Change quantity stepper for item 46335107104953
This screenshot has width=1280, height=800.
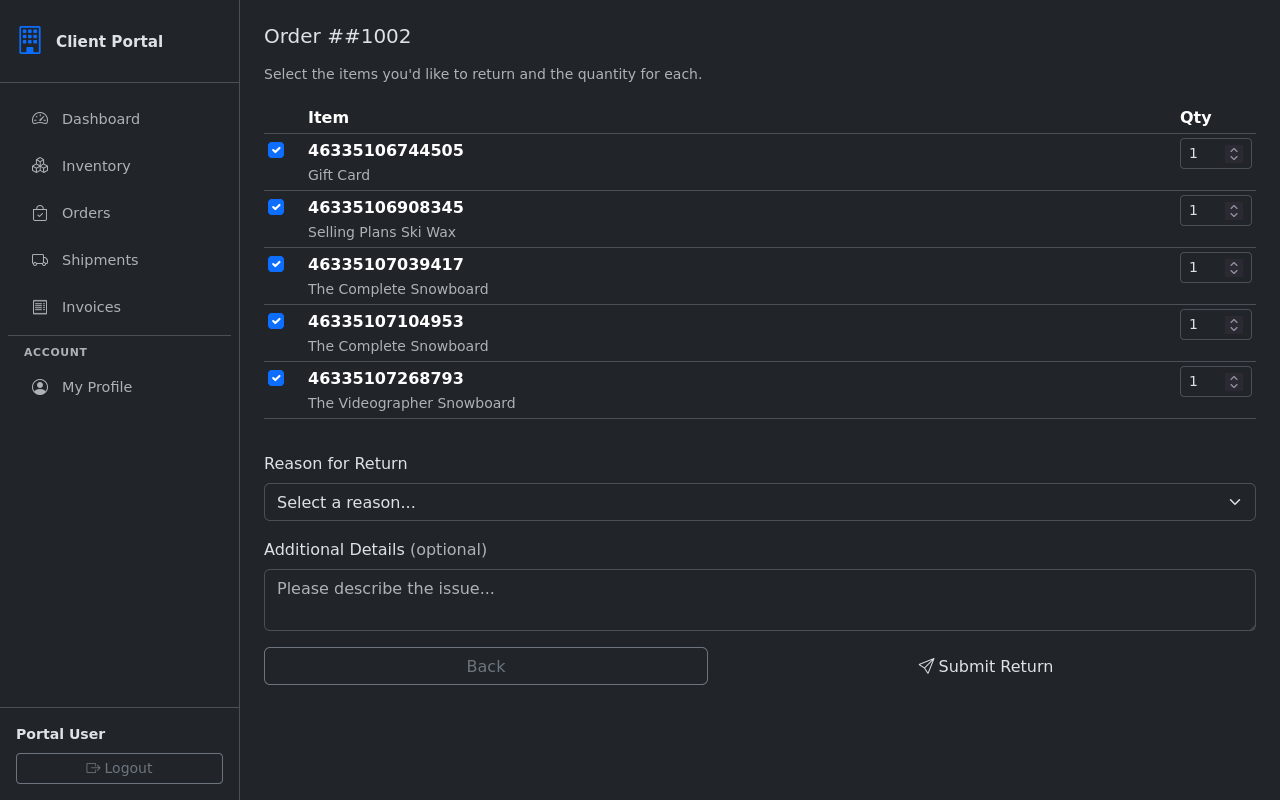pos(1234,325)
